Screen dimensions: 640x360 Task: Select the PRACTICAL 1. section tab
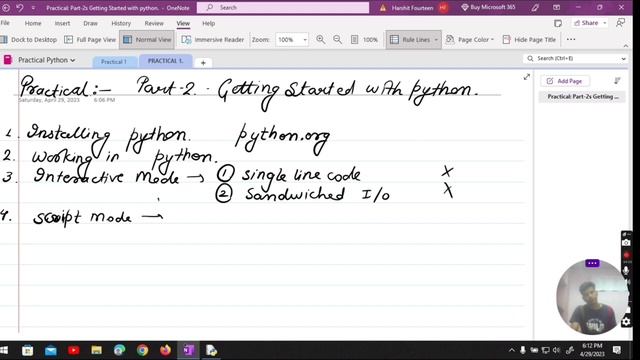[165, 61]
